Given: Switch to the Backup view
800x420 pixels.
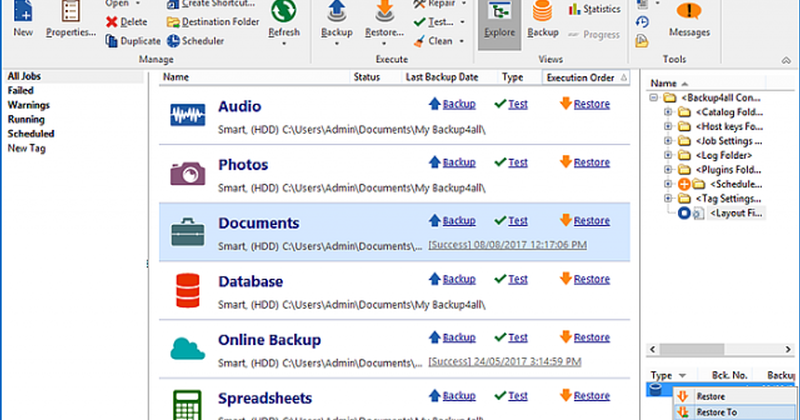Looking at the screenshot, I should tap(542, 20).
